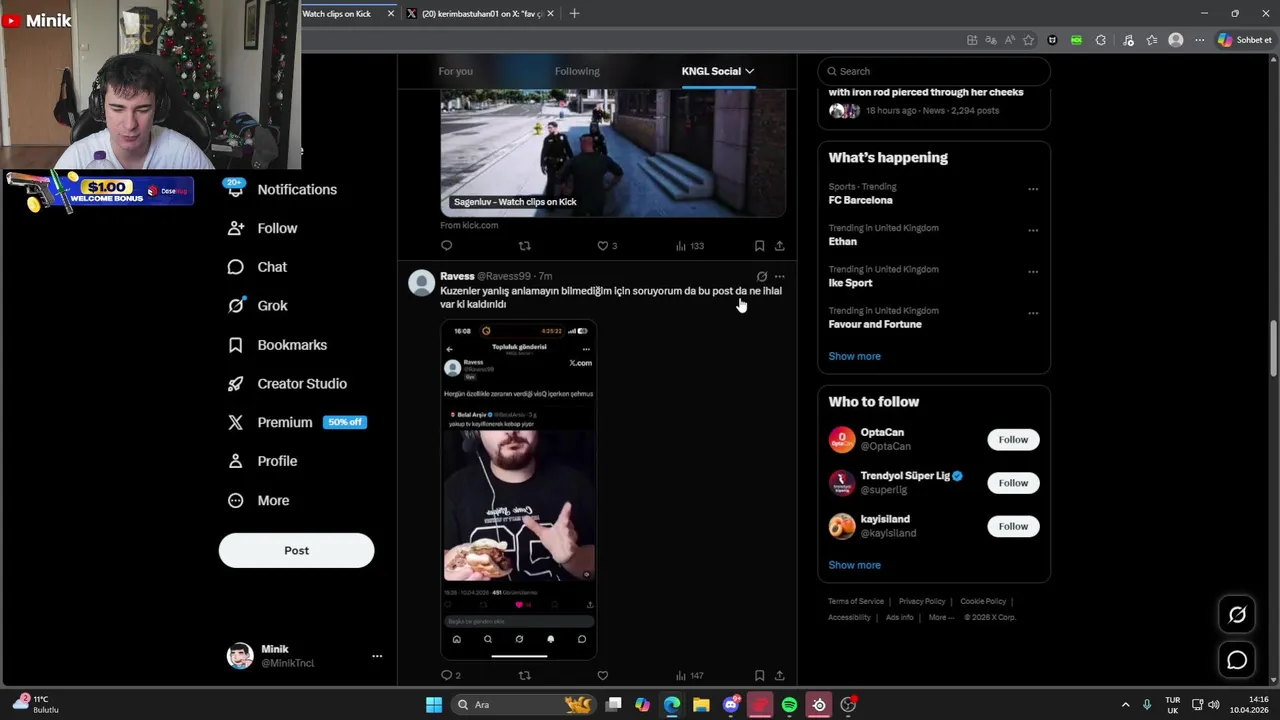This screenshot has width=1280, height=720.
Task: Open Grok from the sidebar
Action: (258, 306)
